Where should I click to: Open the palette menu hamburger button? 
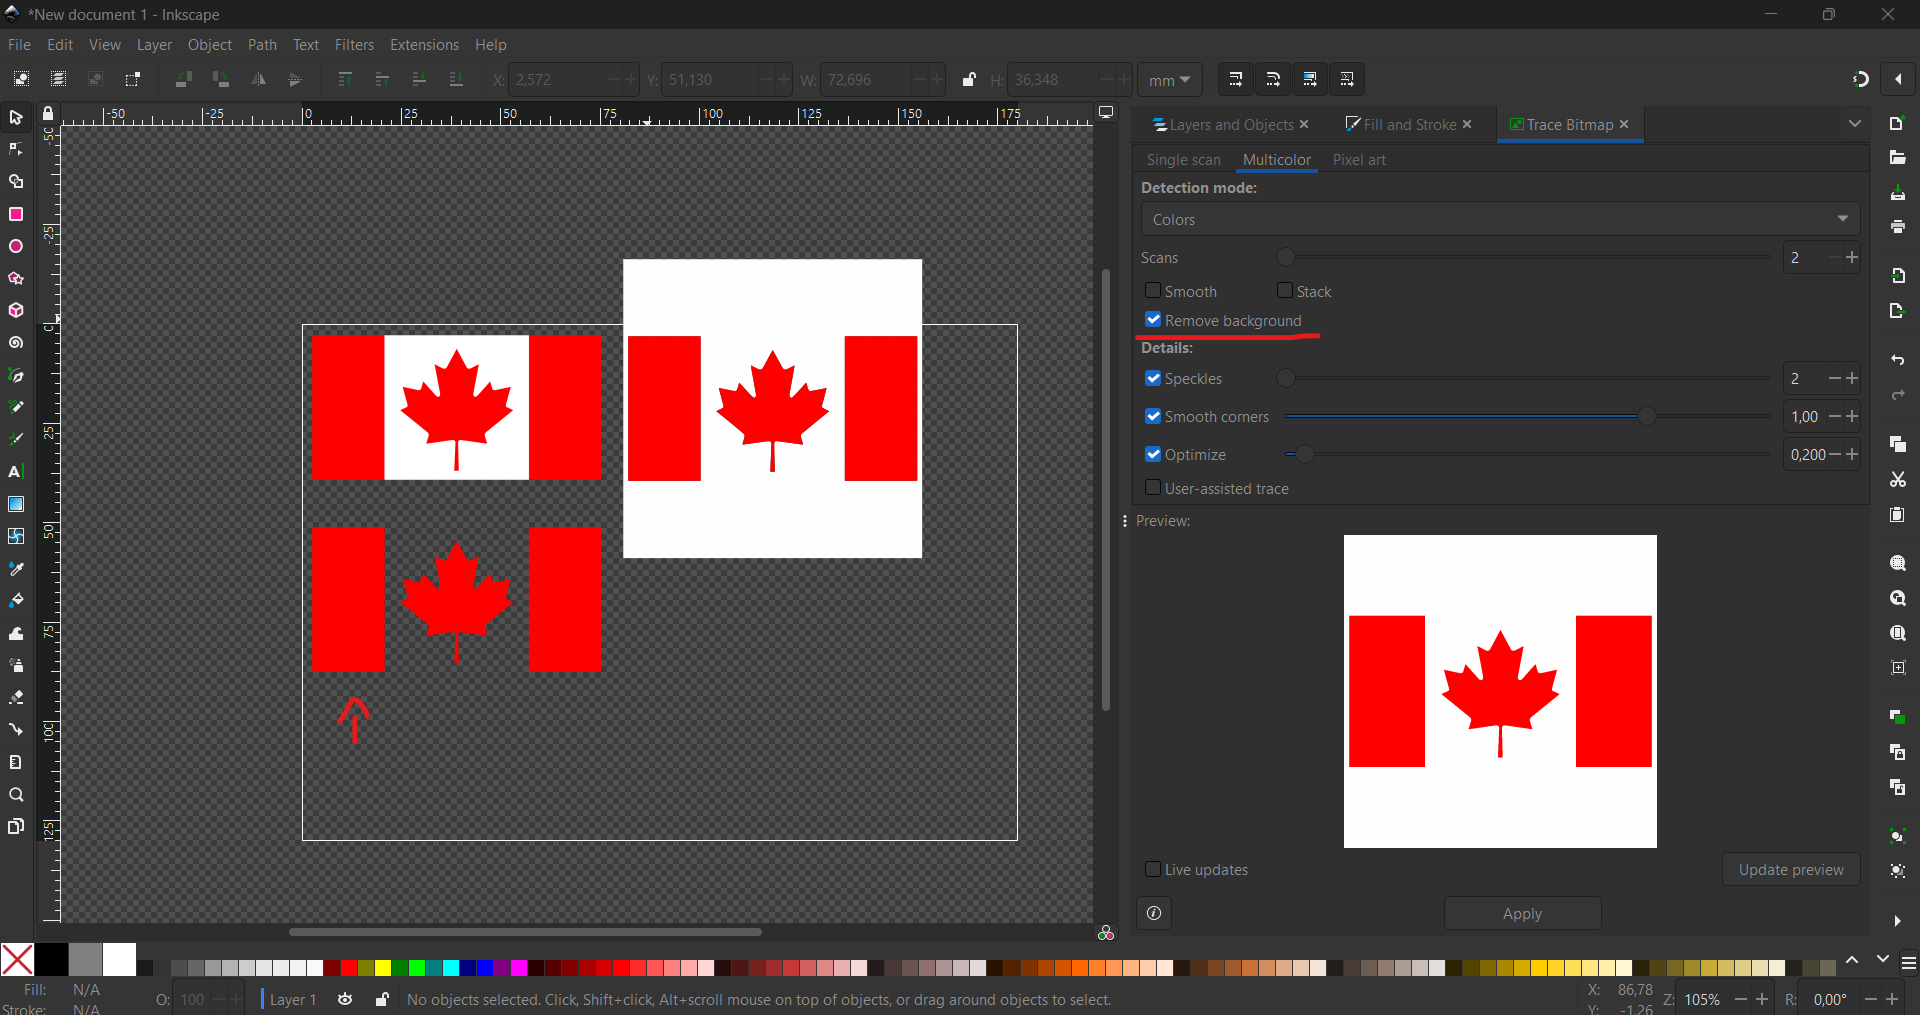[x=1909, y=963]
